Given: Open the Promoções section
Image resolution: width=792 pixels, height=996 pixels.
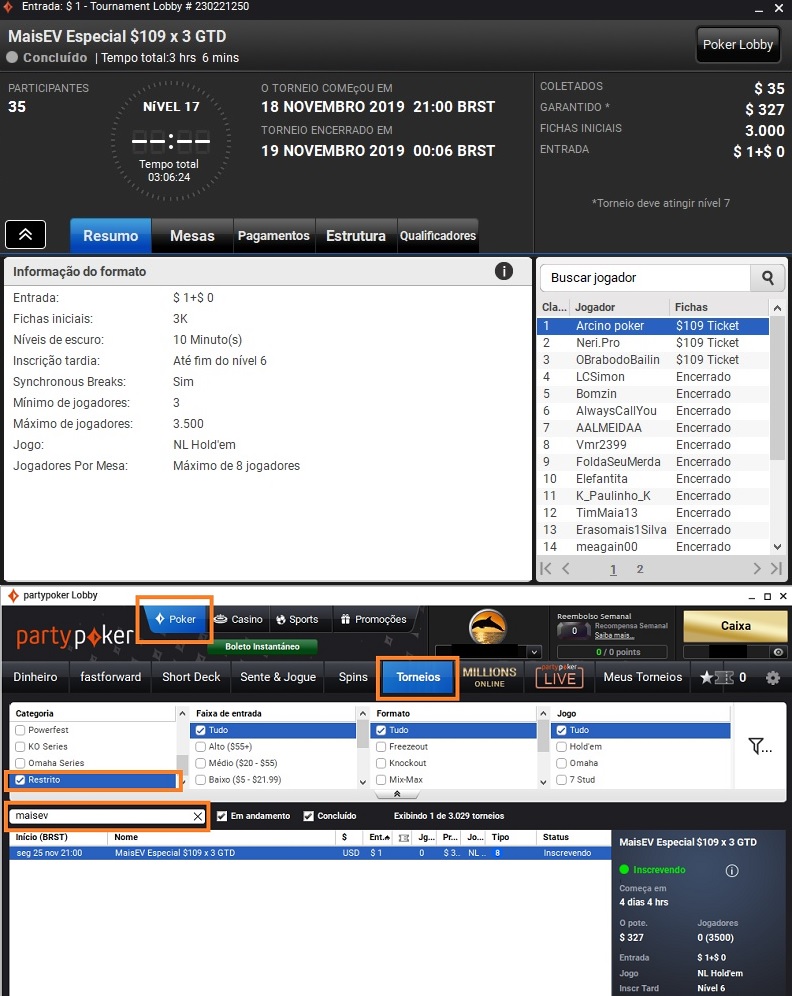Looking at the screenshot, I should 373,619.
